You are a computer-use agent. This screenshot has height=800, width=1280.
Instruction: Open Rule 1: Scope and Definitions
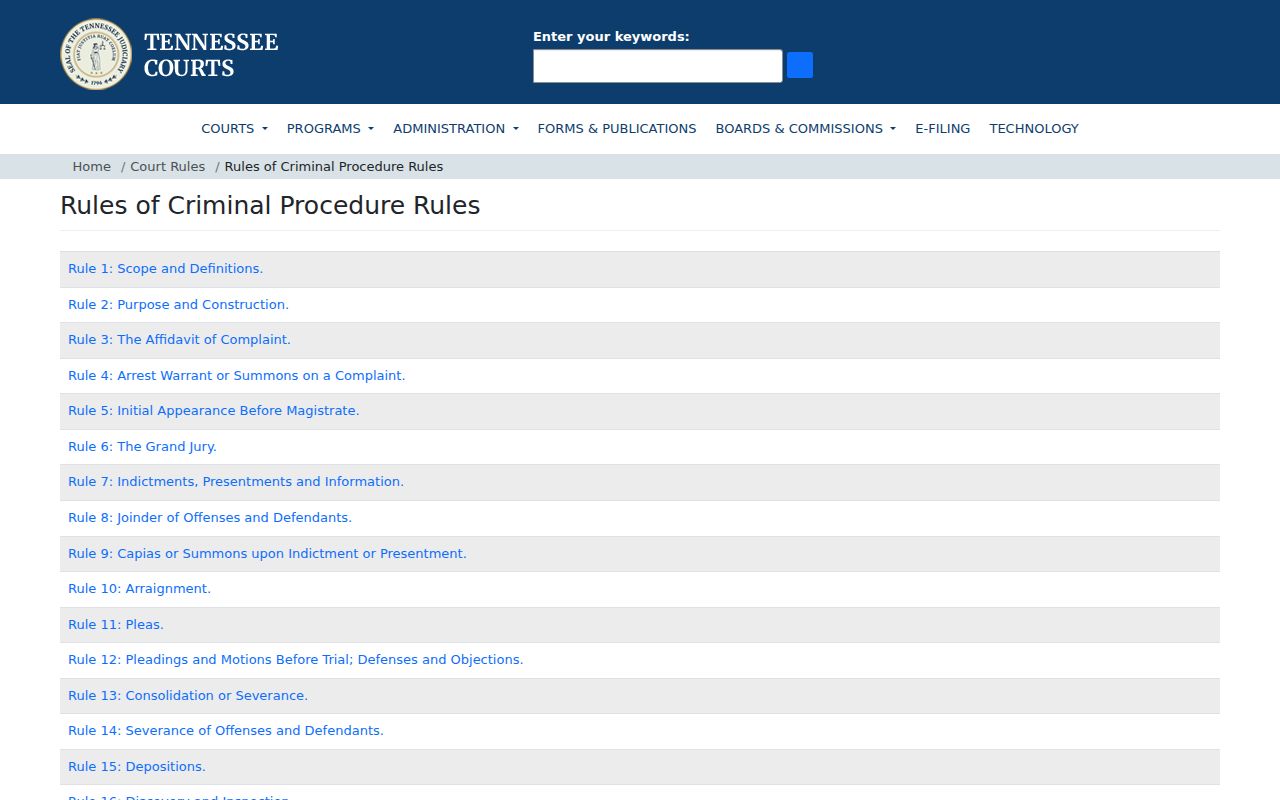point(165,269)
